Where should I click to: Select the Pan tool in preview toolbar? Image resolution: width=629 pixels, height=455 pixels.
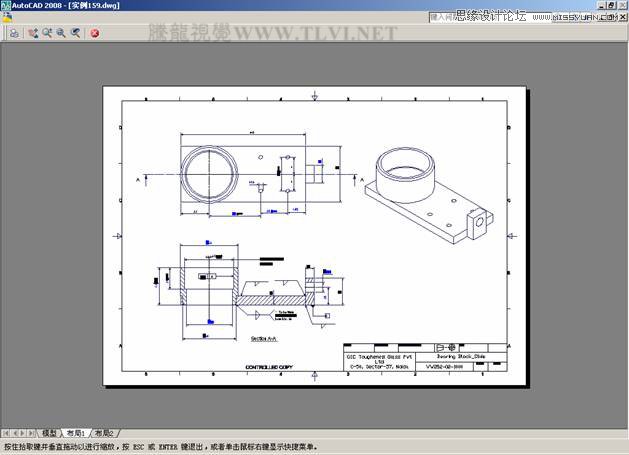(33, 33)
